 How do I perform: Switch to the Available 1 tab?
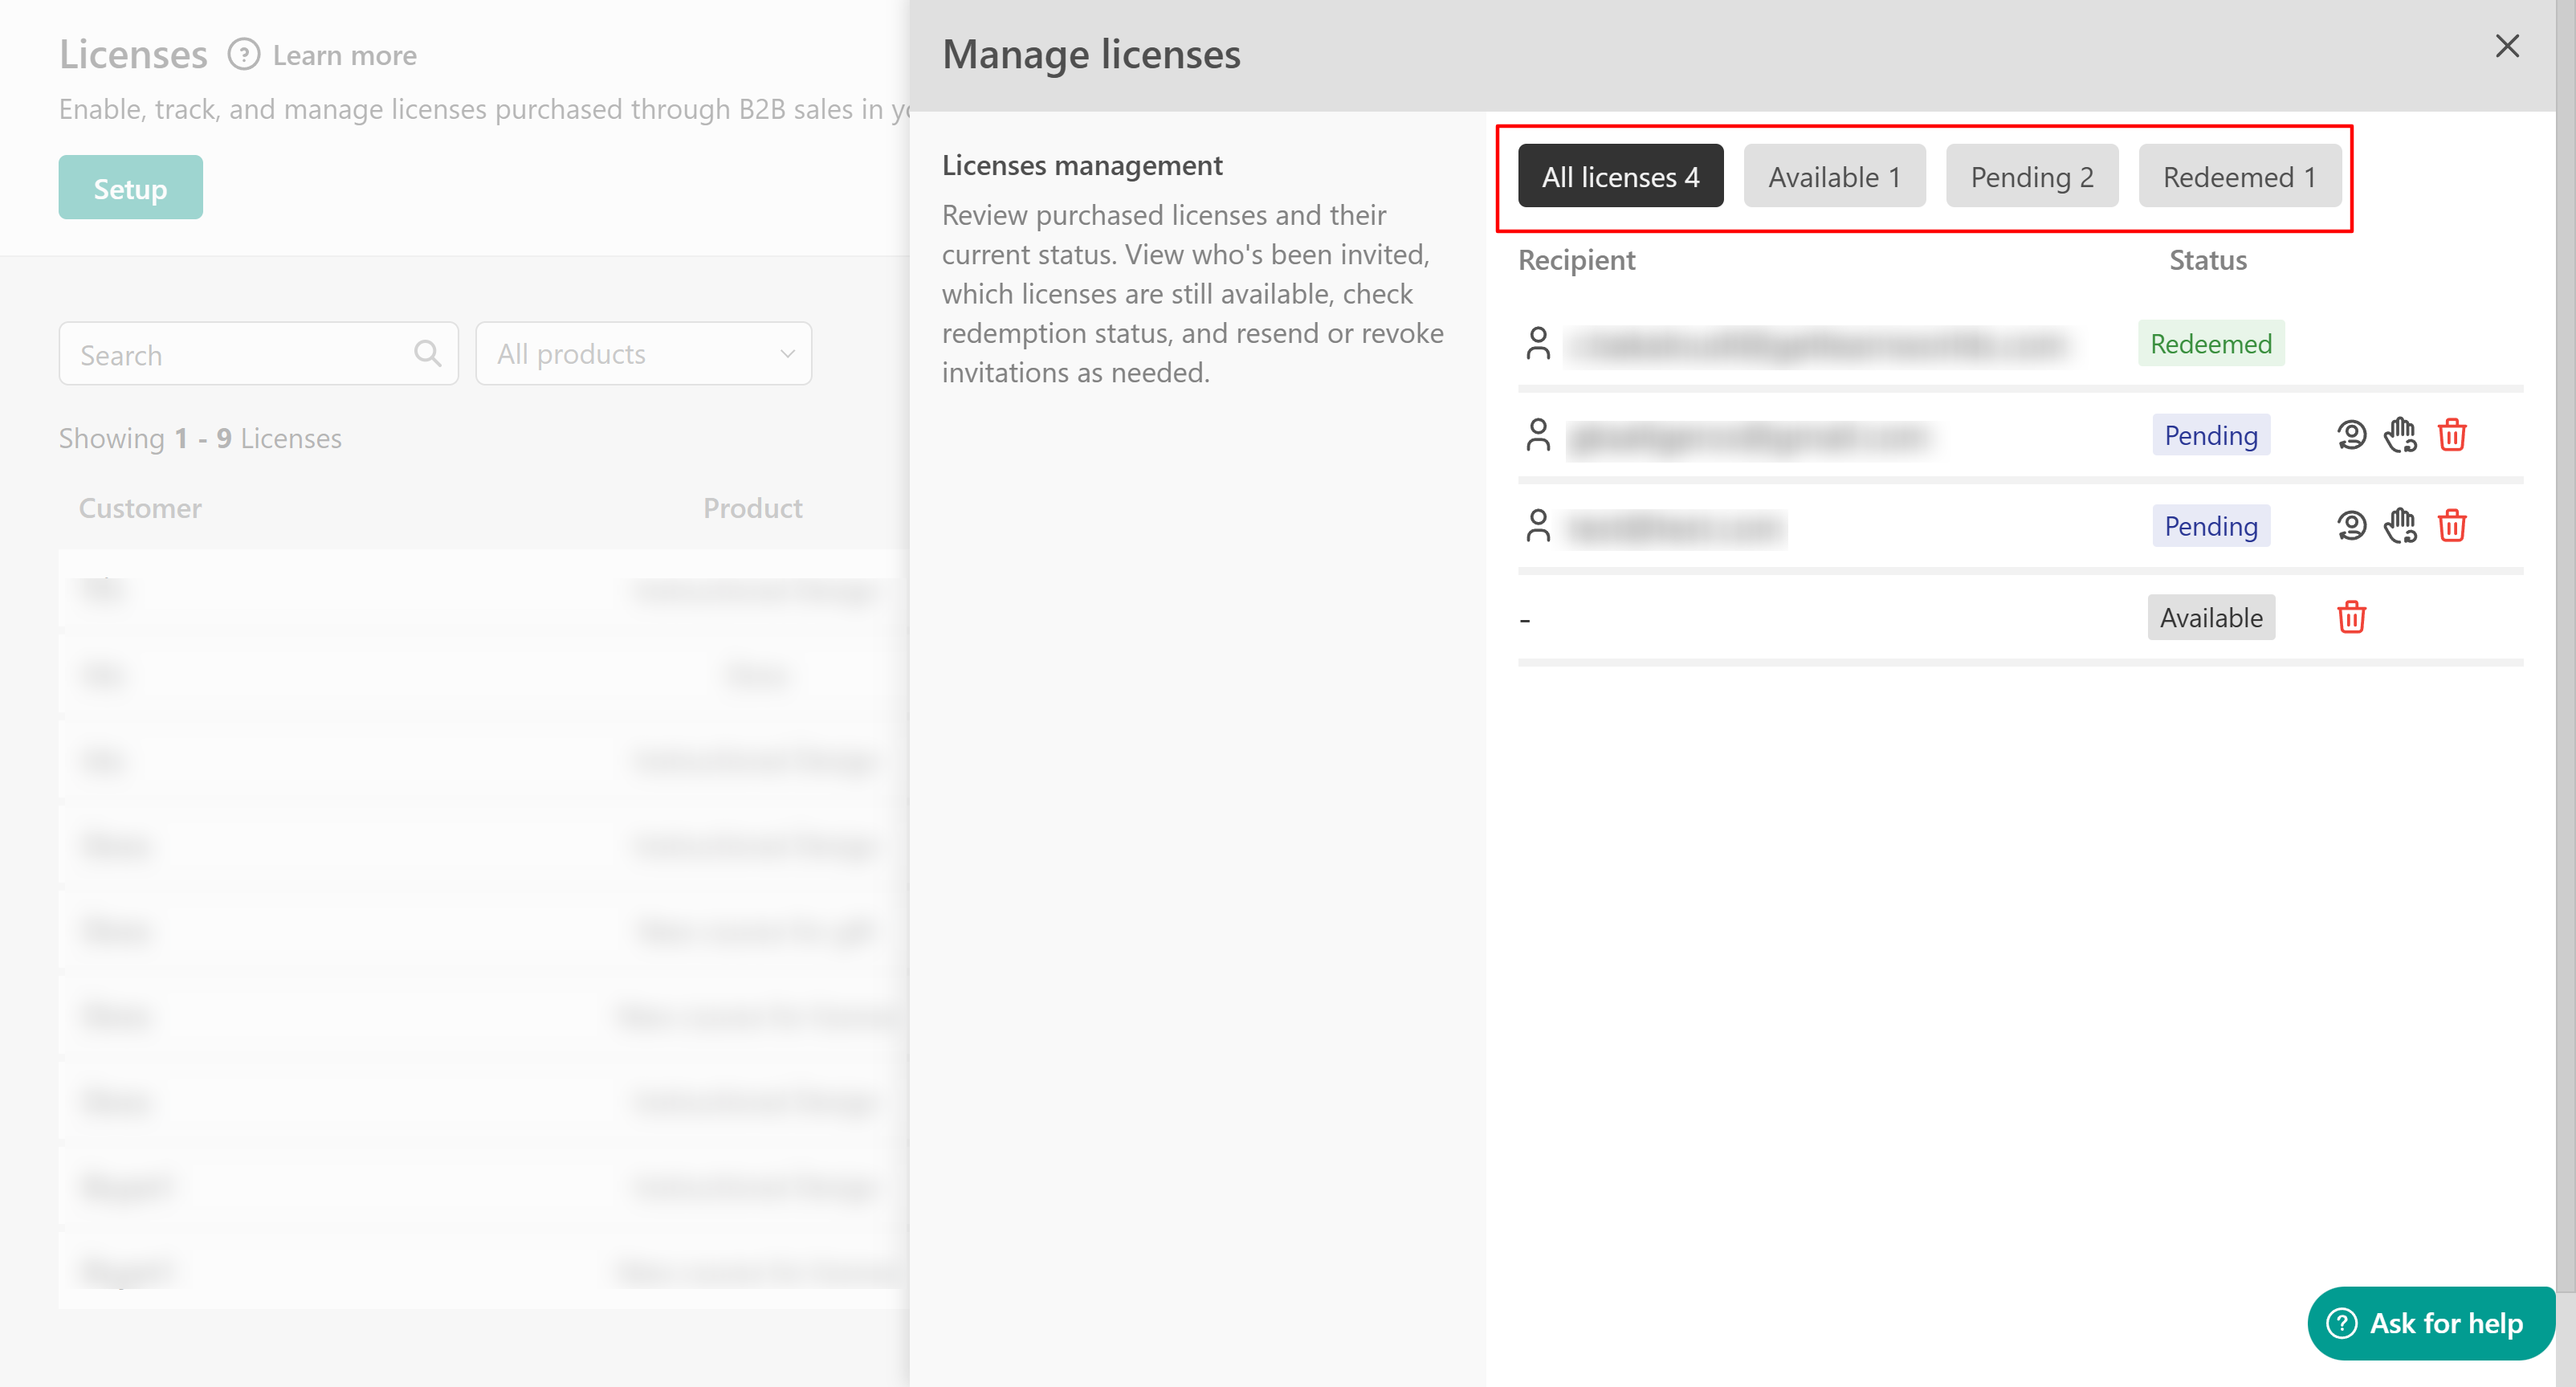[1834, 176]
